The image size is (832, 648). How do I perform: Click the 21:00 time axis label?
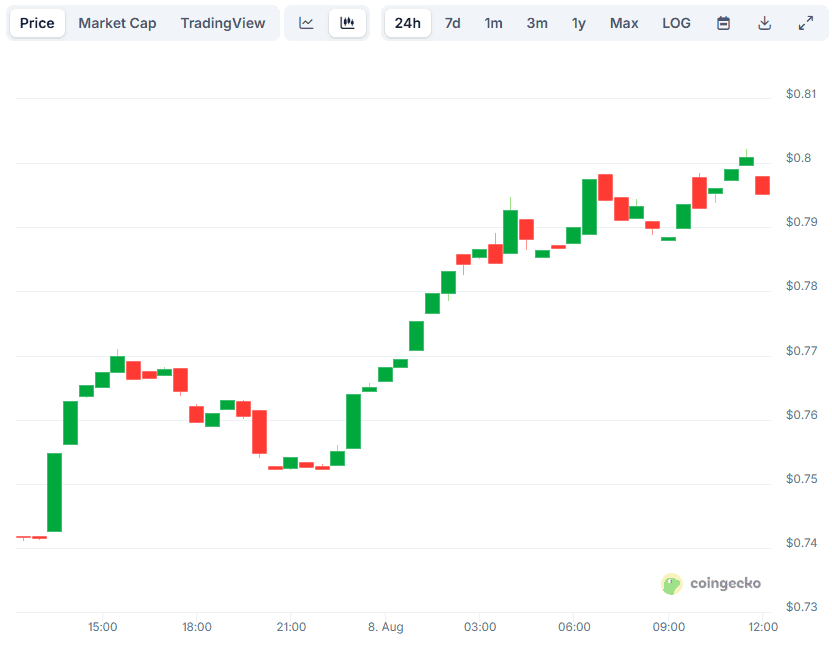(x=291, y=627)
